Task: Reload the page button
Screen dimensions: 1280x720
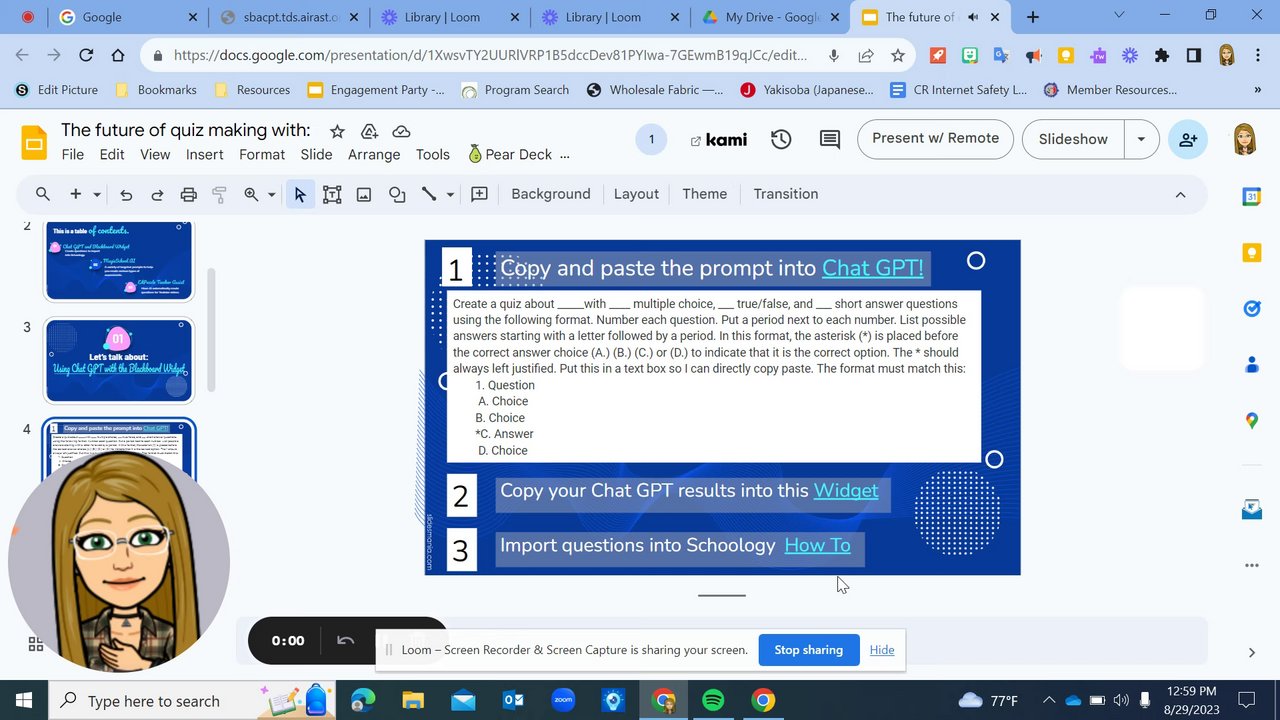Action: point(86,56)
